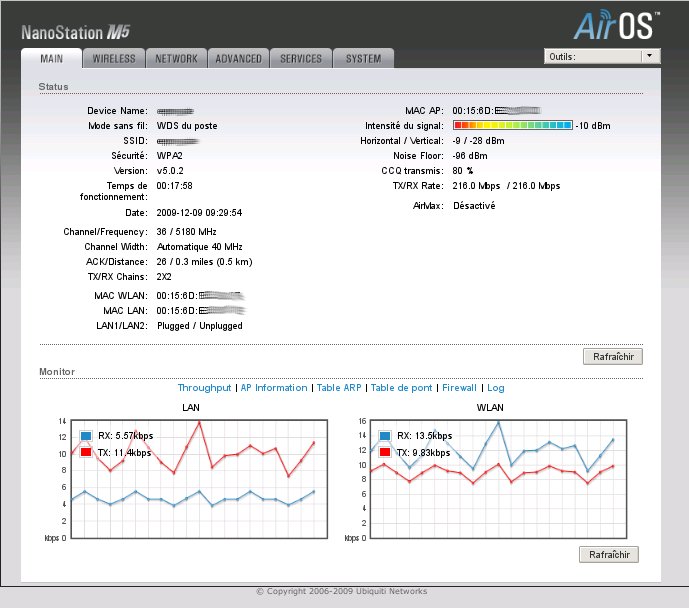
Task: Click the '80 %' CCQ value
Action: (x=463, y=170)
